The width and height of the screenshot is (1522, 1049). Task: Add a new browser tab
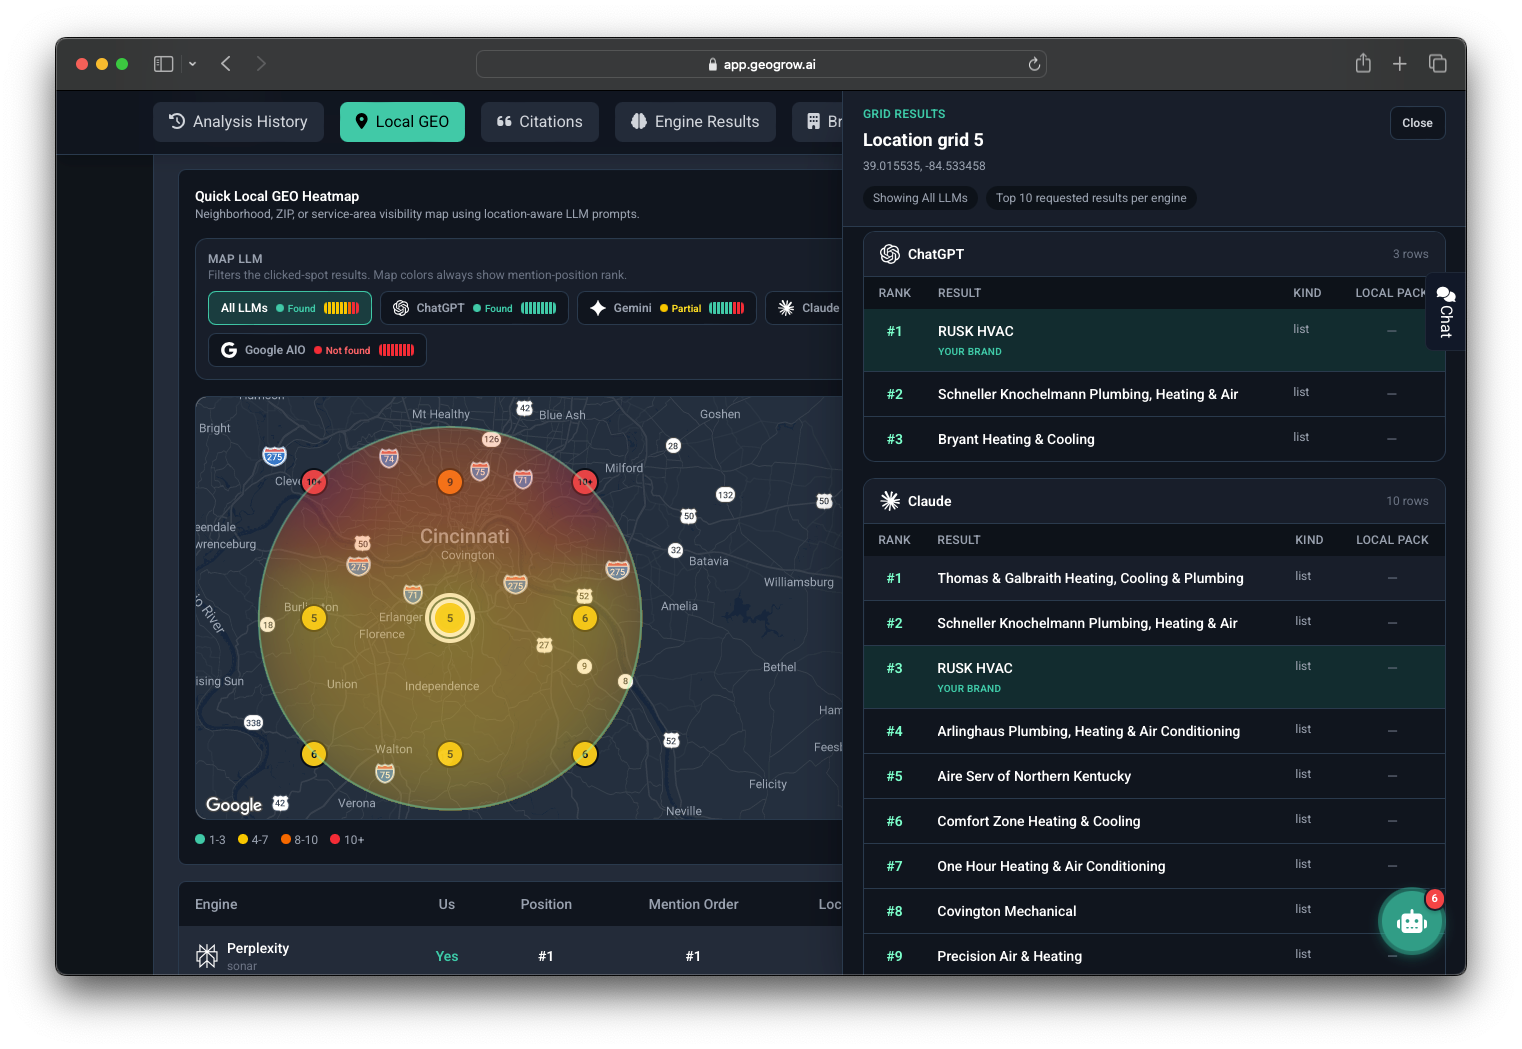pyautogui.click(x=1400, y=64)
